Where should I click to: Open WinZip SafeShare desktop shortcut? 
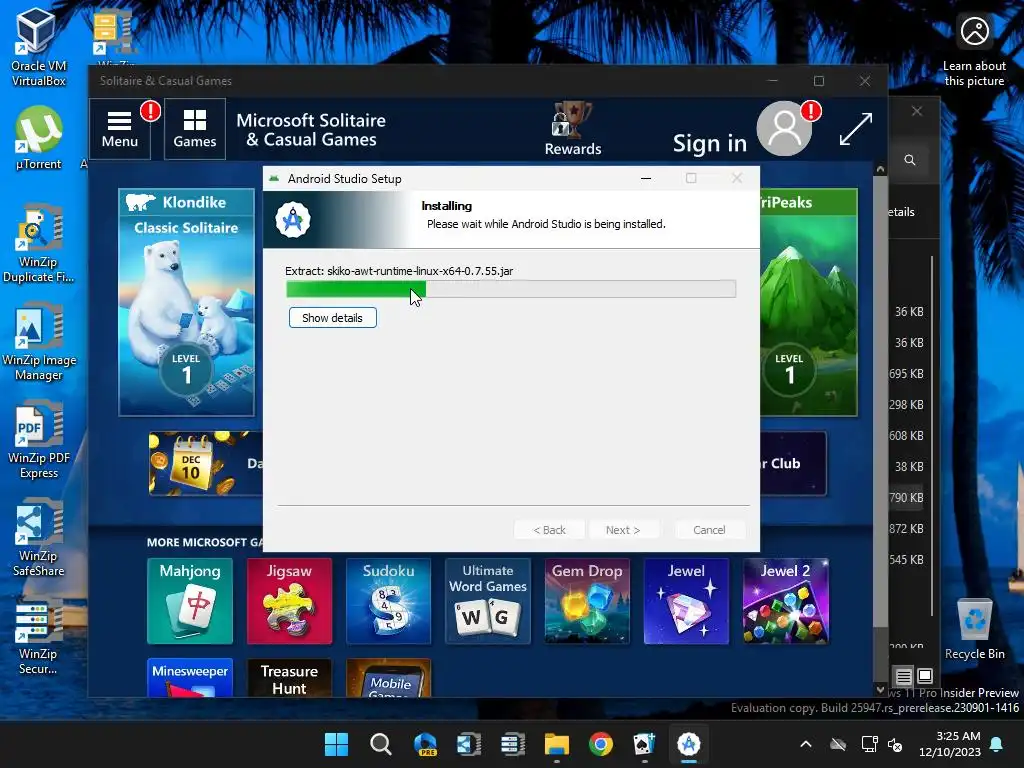coord(39,537)
